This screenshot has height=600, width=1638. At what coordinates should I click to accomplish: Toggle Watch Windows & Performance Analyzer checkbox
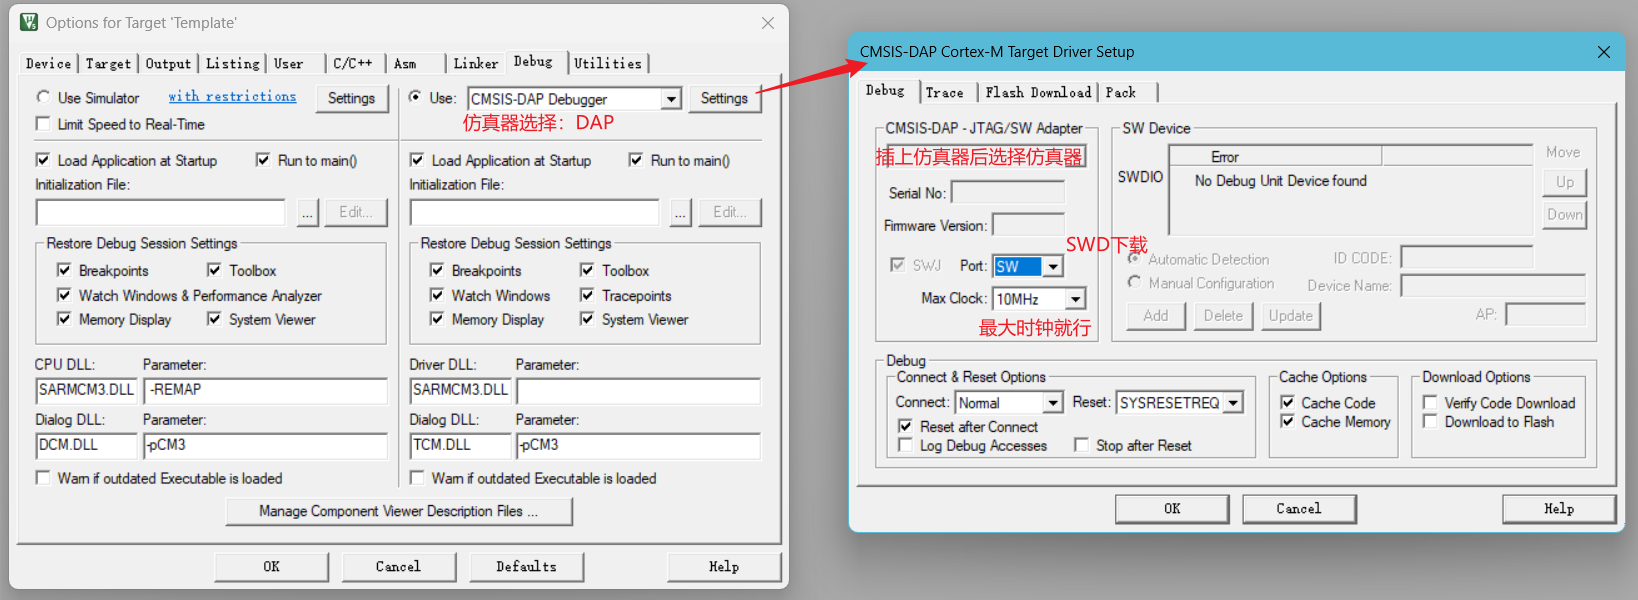(x=64, y=295)
